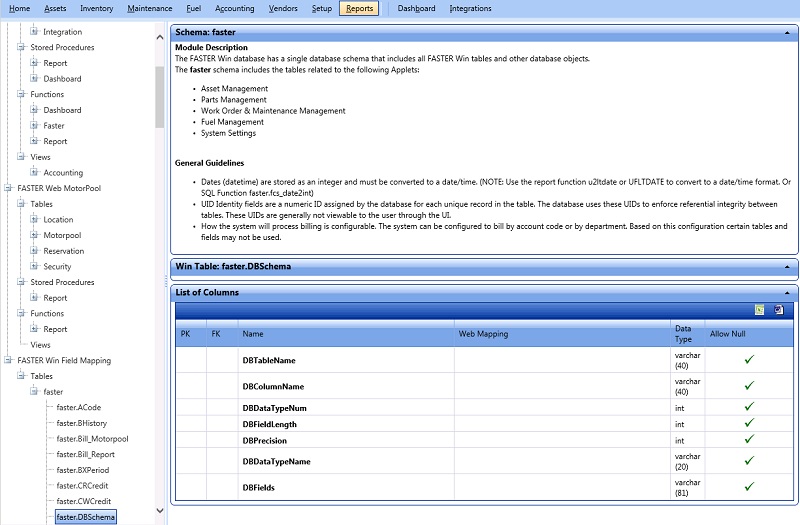This screenshot has width=800, height=525.
Task: Click the Faster functions node
Action: (54, 126)
